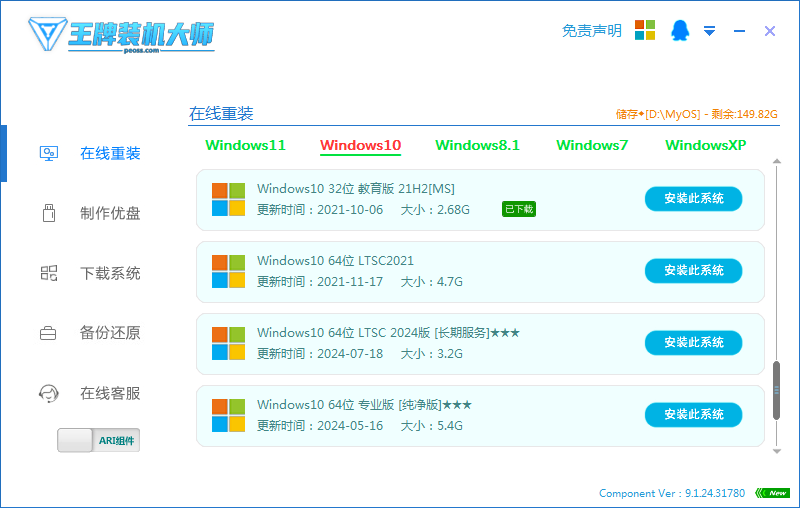Close the application window
Image resolution: width=800 pixels, height=508 pixels.
tap(770, 31)
